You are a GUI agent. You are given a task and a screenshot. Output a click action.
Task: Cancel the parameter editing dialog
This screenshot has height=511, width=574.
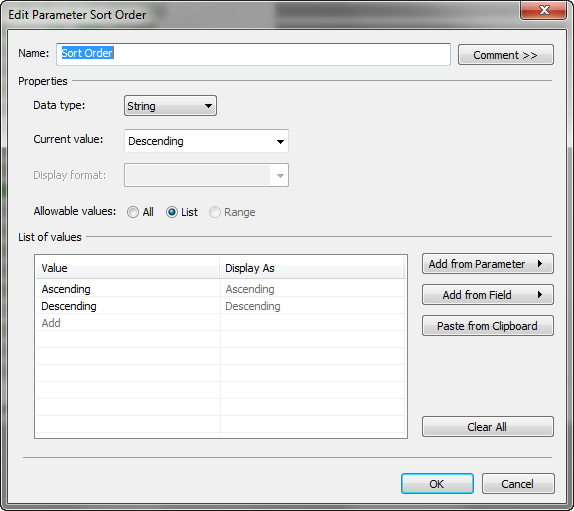click(518, 484)
